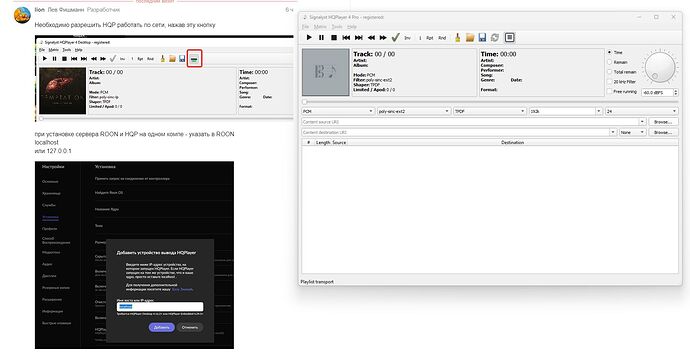Click the network control icon with square border
The height and width of the screenshot is (360, 690).
(509, 38)
